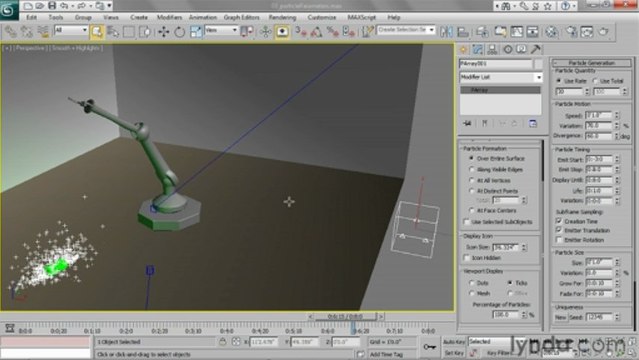Open the Motion command panel tab
The image size is (639, 360).
(x=508, y=49)
